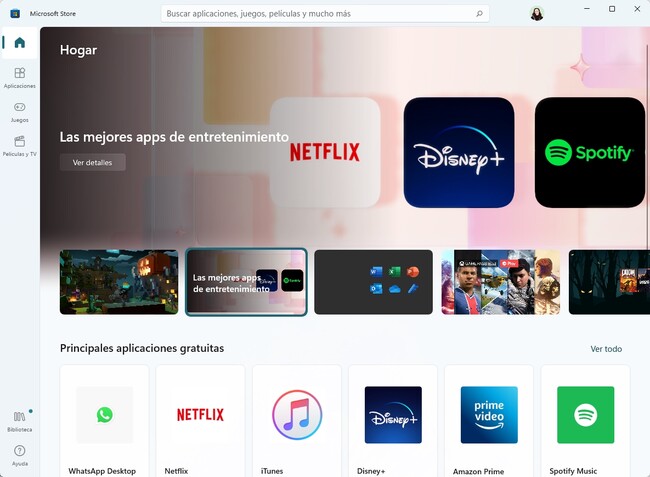Go to the Home tab in the sidebar
650x477 pixels.
(x=19, y=43)
